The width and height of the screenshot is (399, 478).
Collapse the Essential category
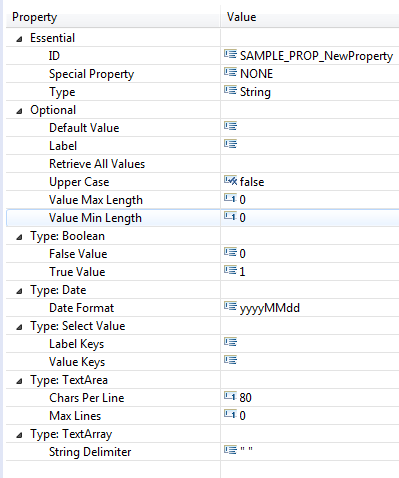coord(19,39)
